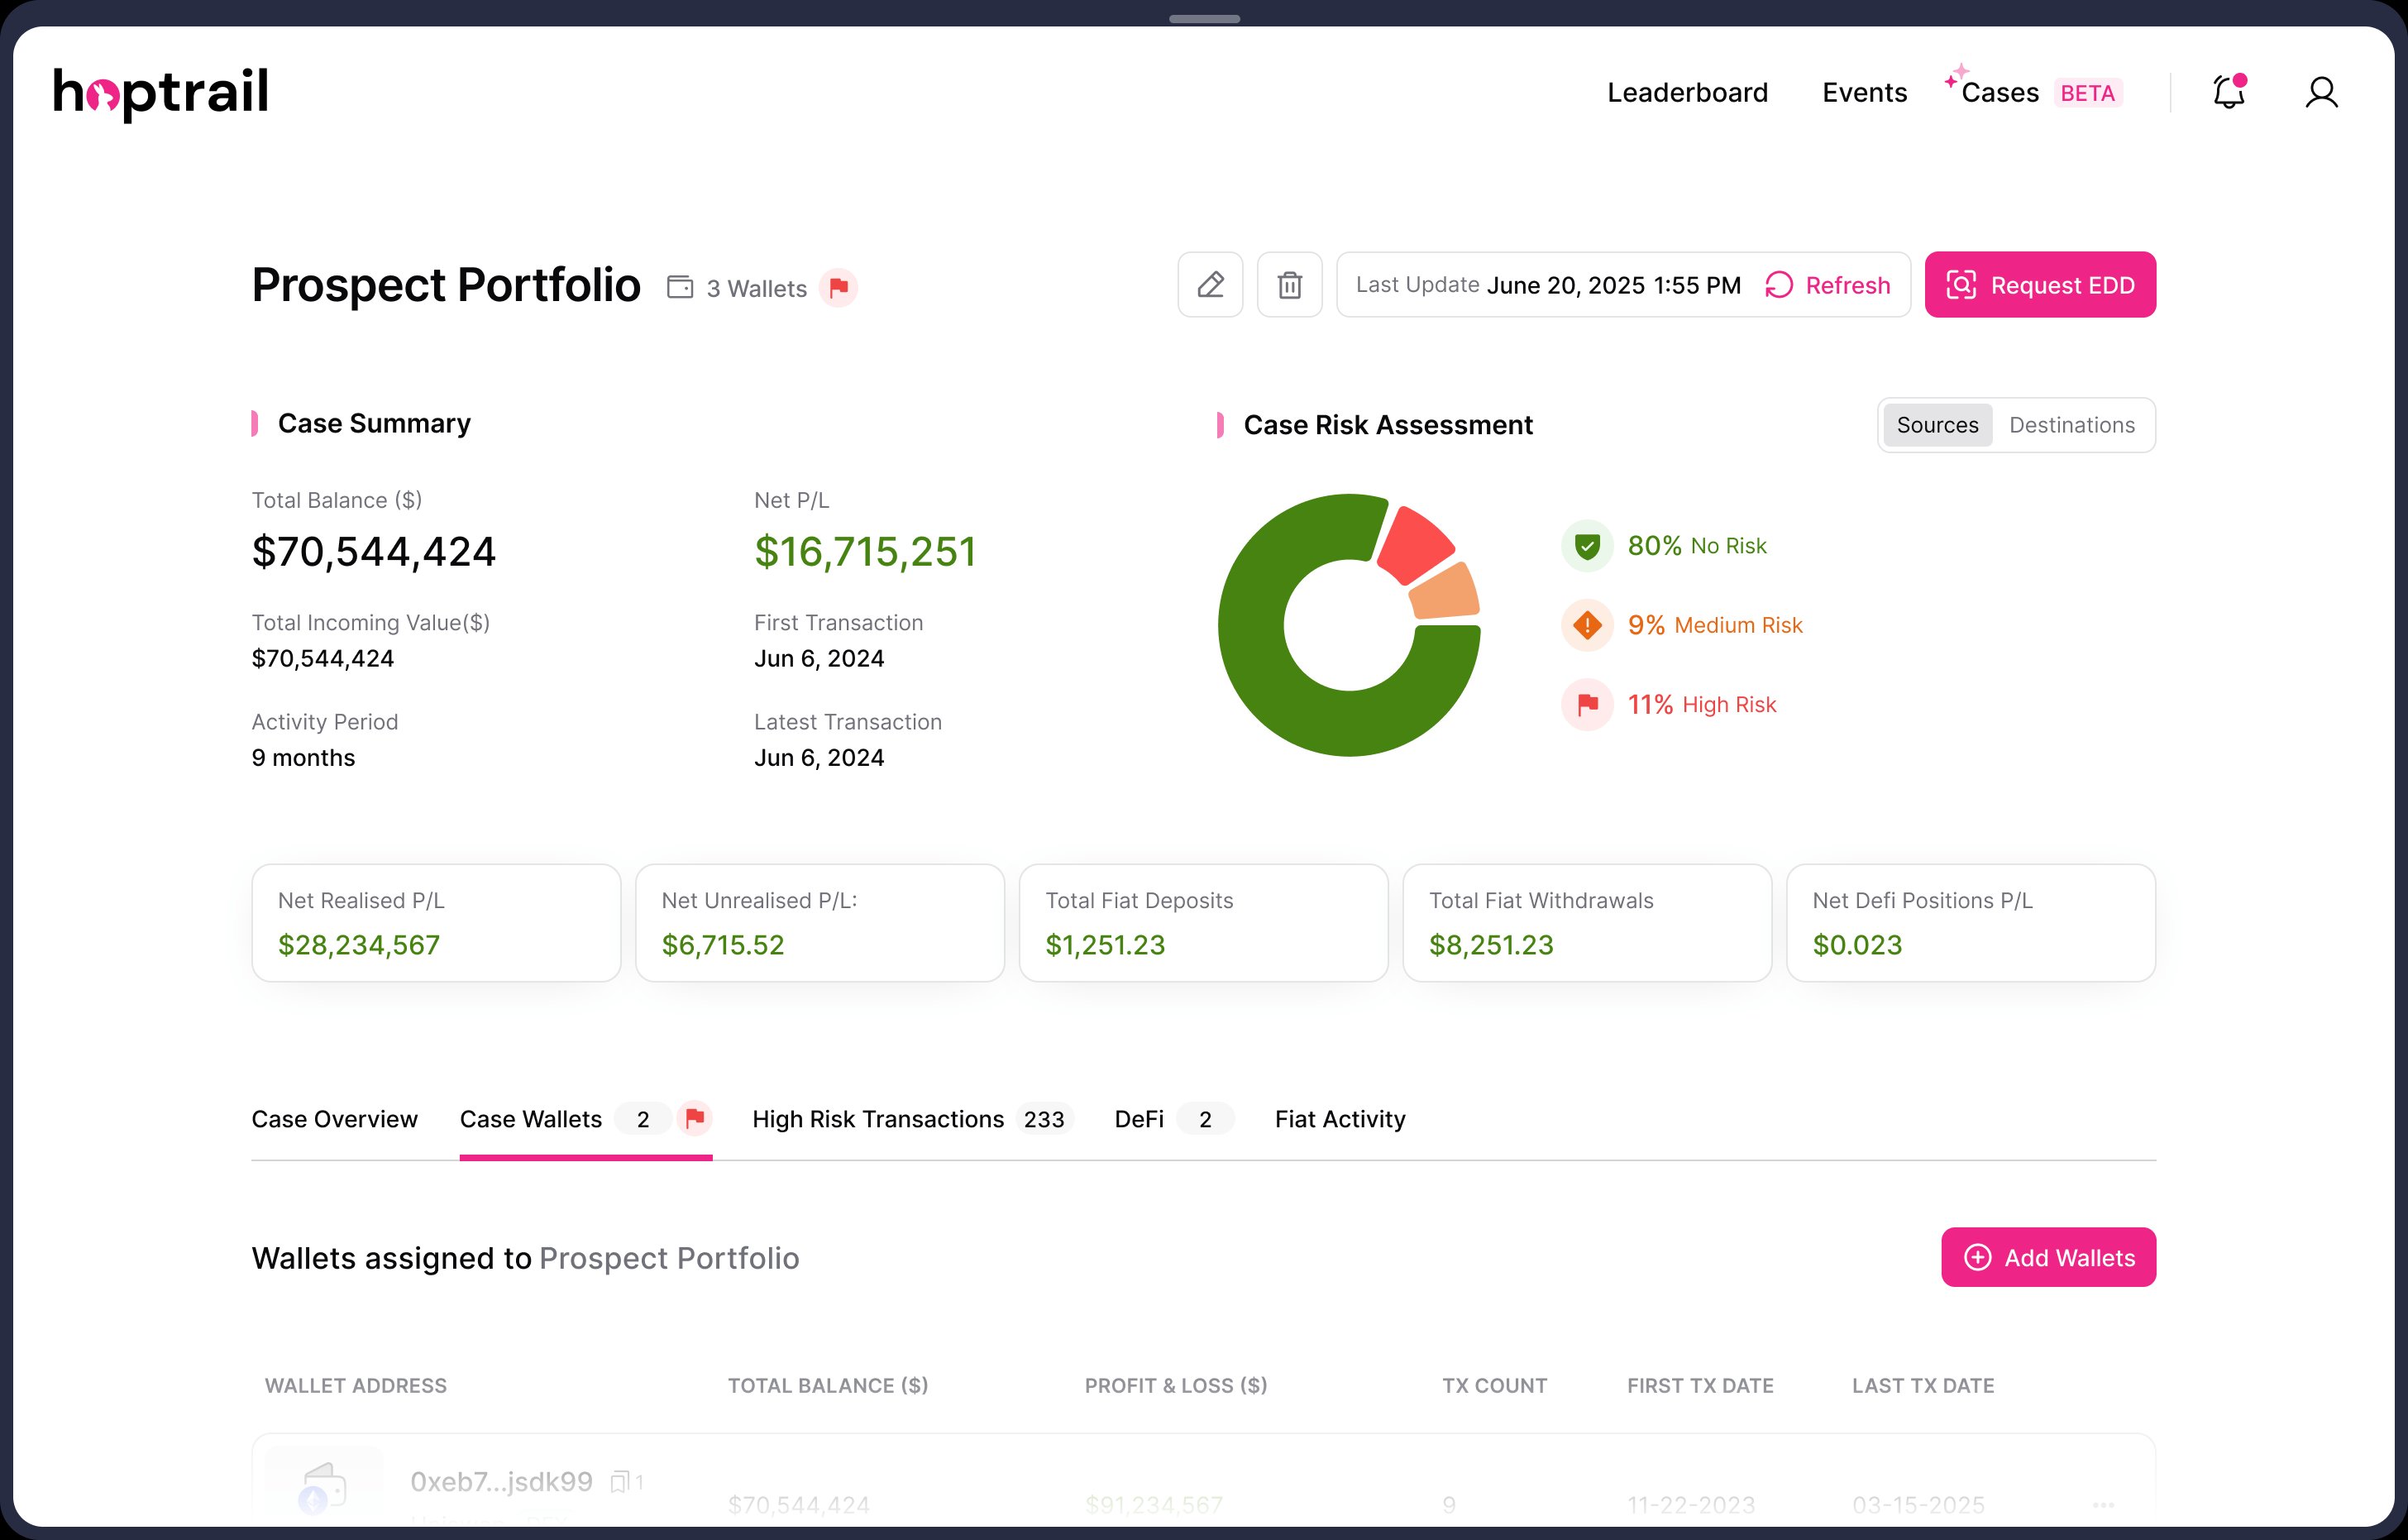Open the user profile icon
Image resolution: width=2408 pixels, height=1540 pixels.
pyautogui.click(x=2321, y=92)
